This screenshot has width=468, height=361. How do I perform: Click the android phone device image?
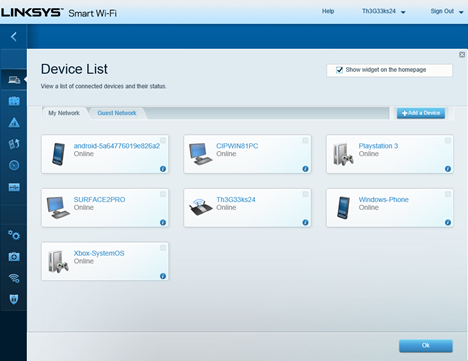click(x=58, y=154)
